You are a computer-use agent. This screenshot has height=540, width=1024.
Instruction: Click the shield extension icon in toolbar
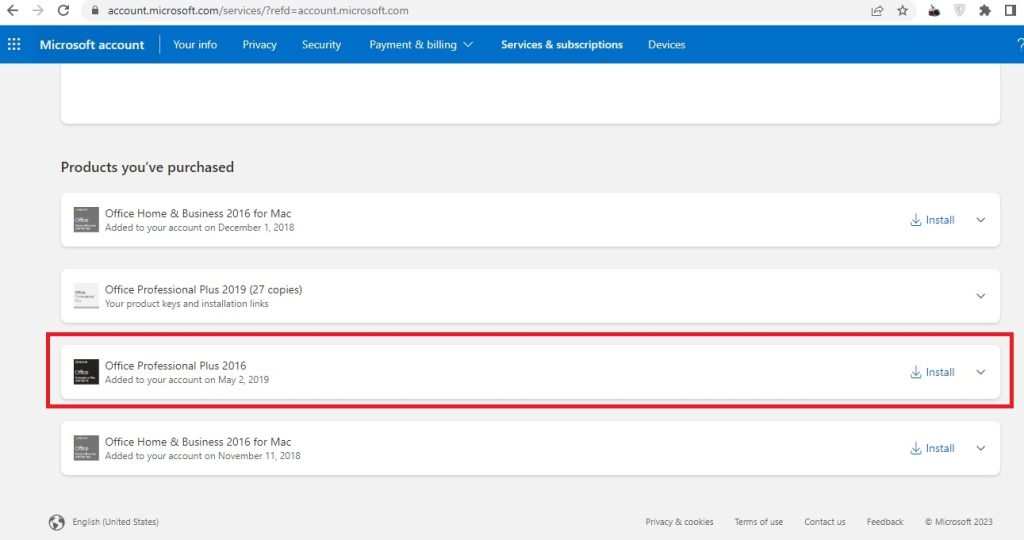click(958, 11)
